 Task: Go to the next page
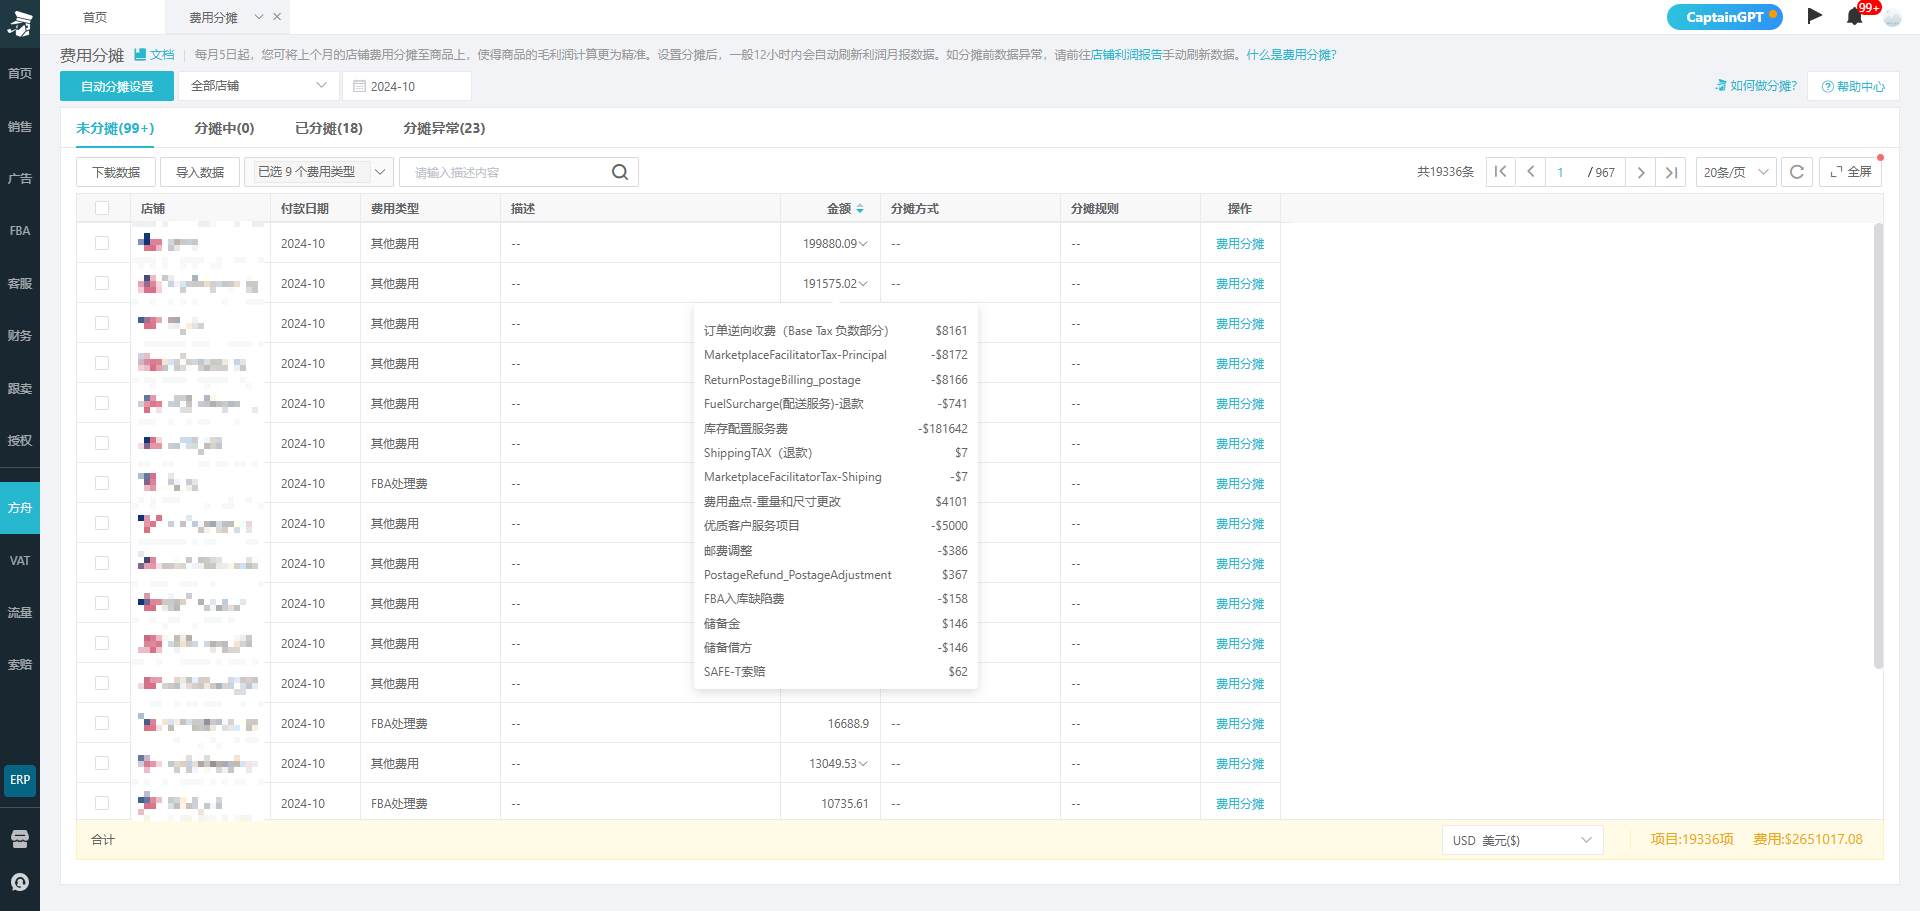tap(1640, 172)
